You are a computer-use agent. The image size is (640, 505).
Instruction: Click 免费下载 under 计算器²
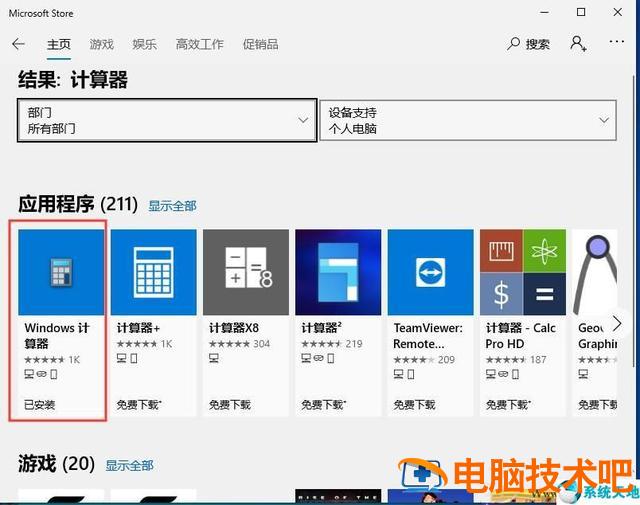click(x=324, y=405)
